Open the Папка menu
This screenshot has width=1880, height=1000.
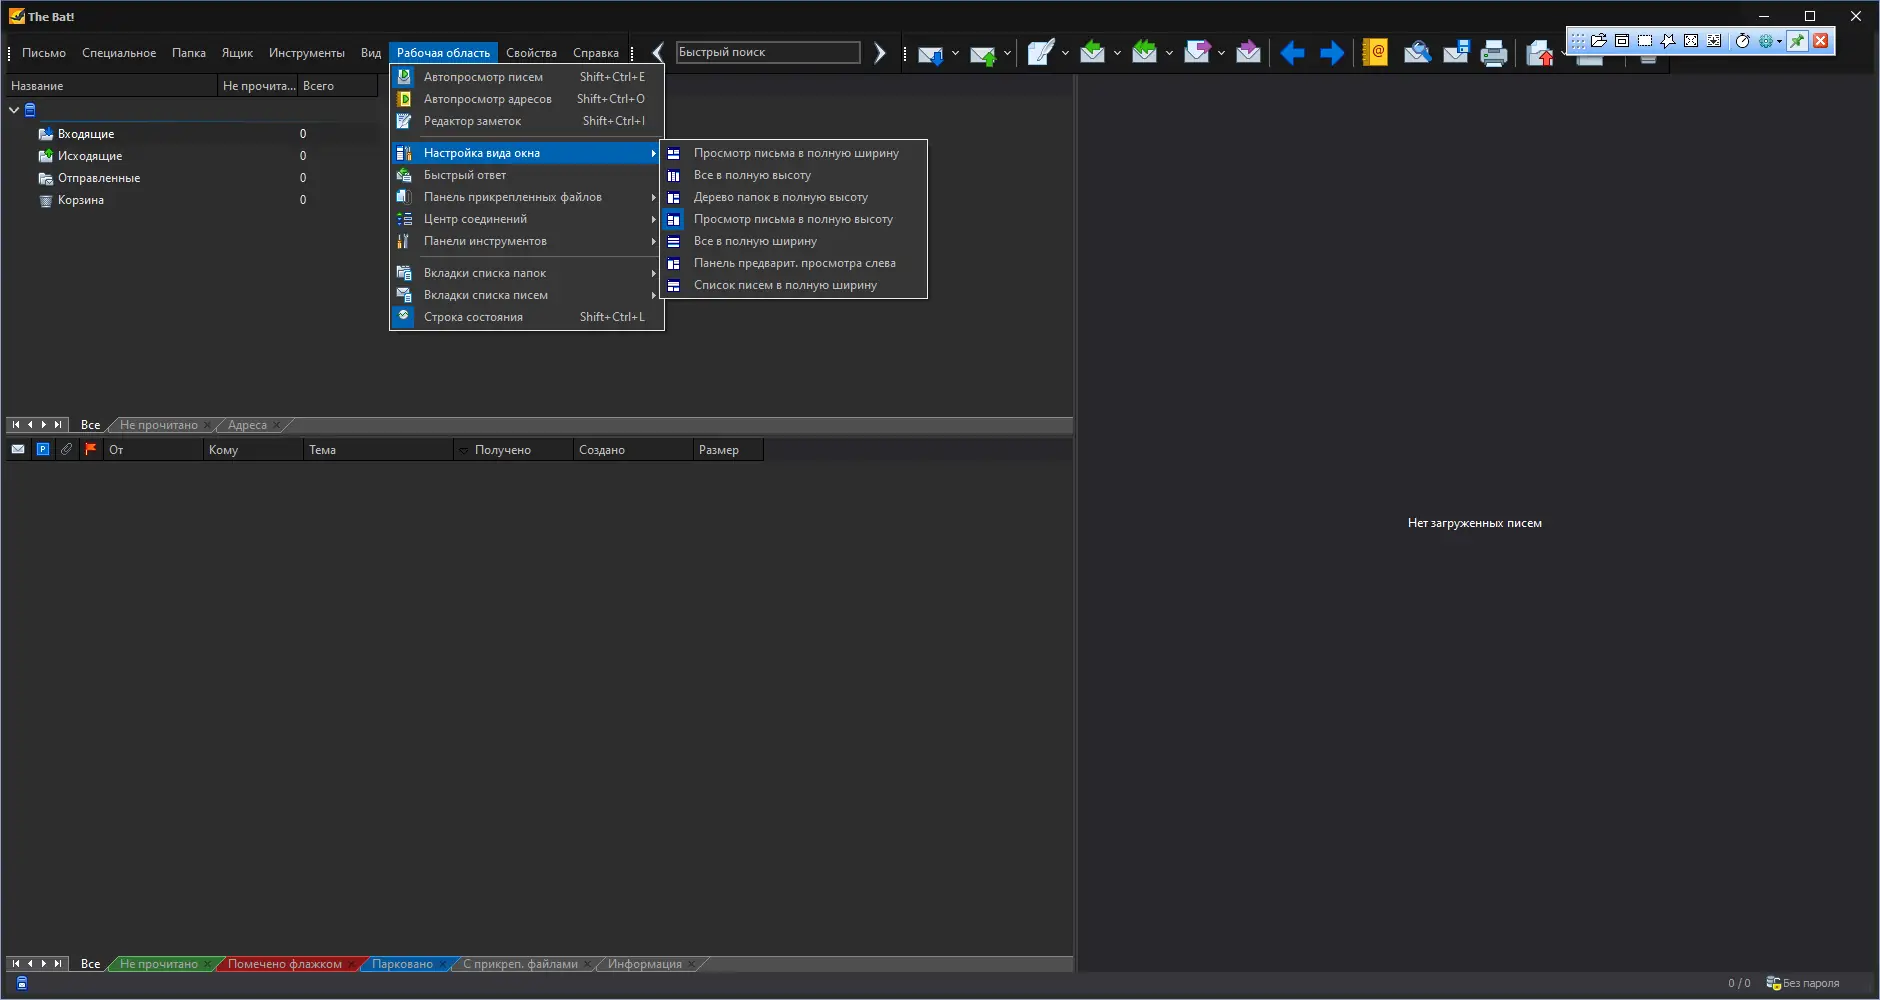click(x=189, y=53)
